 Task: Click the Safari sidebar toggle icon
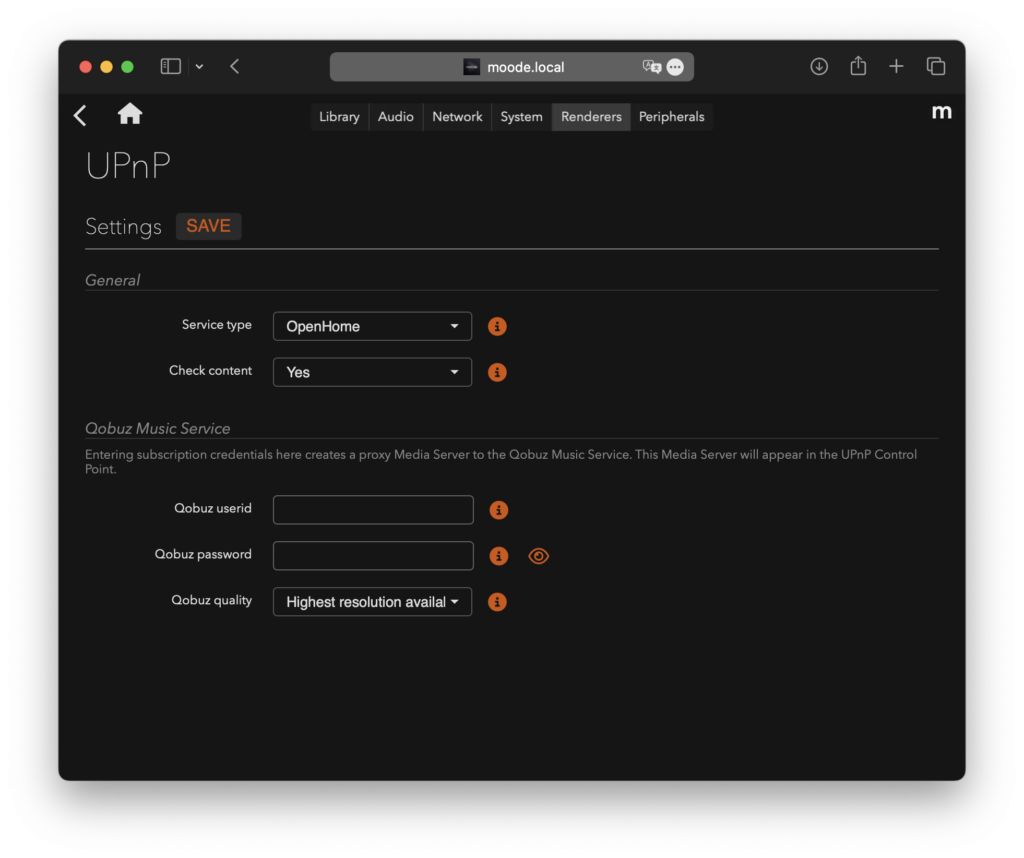(x=171, y=67)
